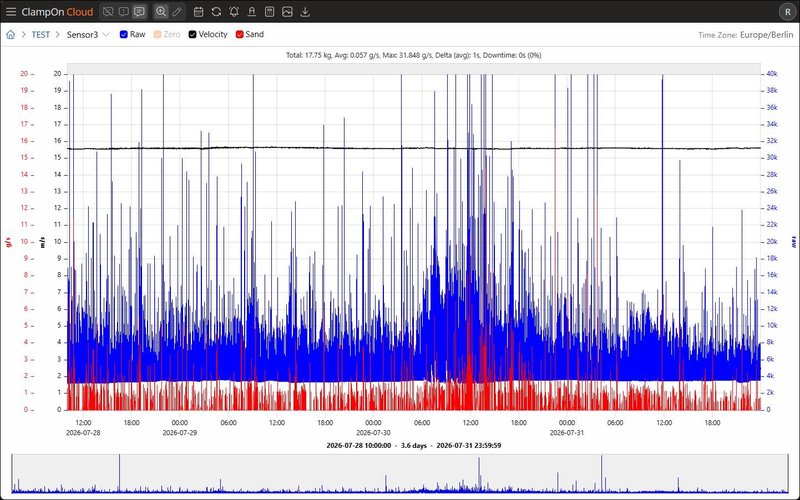Open the calculator tool
The width and height of the screenshot is (800, 500).
coord(269,11)
